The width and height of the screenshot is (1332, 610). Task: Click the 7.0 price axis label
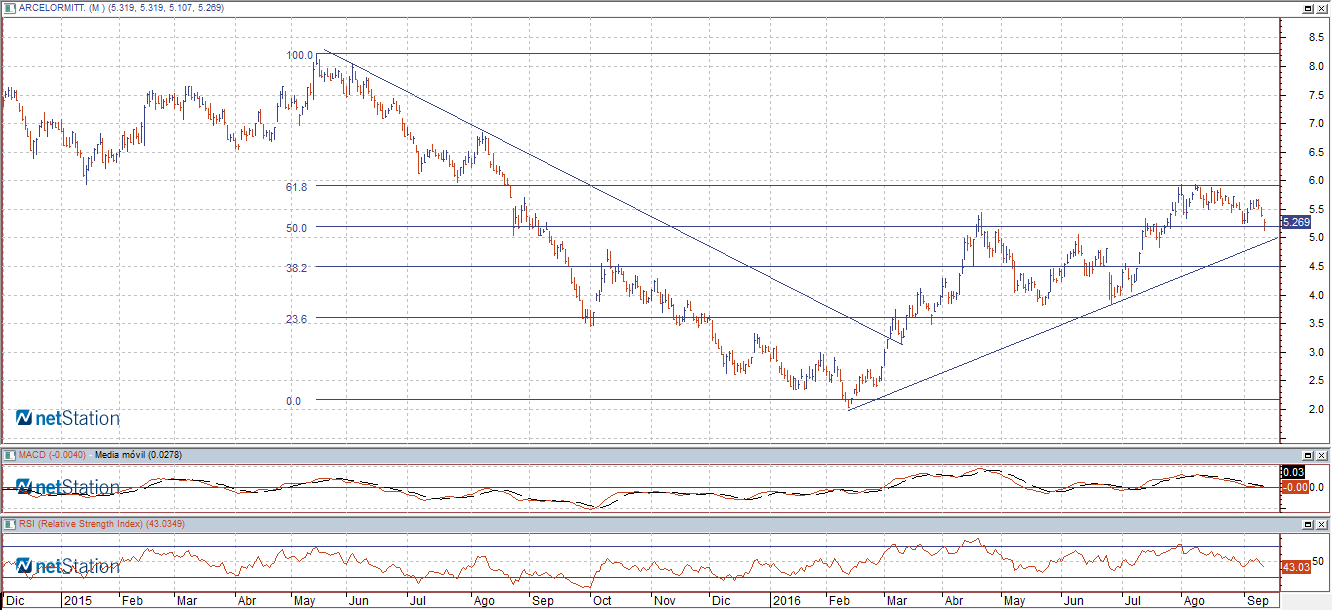tap(1316, 123)
